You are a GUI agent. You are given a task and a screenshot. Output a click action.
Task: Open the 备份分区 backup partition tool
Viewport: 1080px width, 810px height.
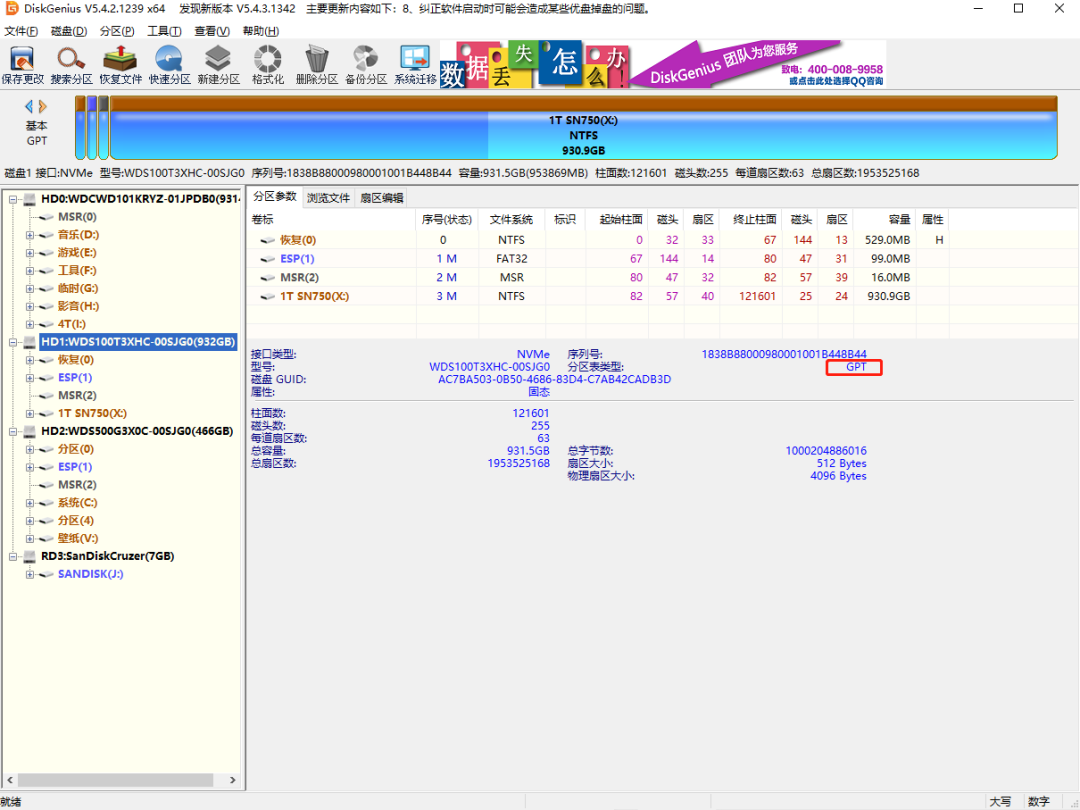point(366,65)
